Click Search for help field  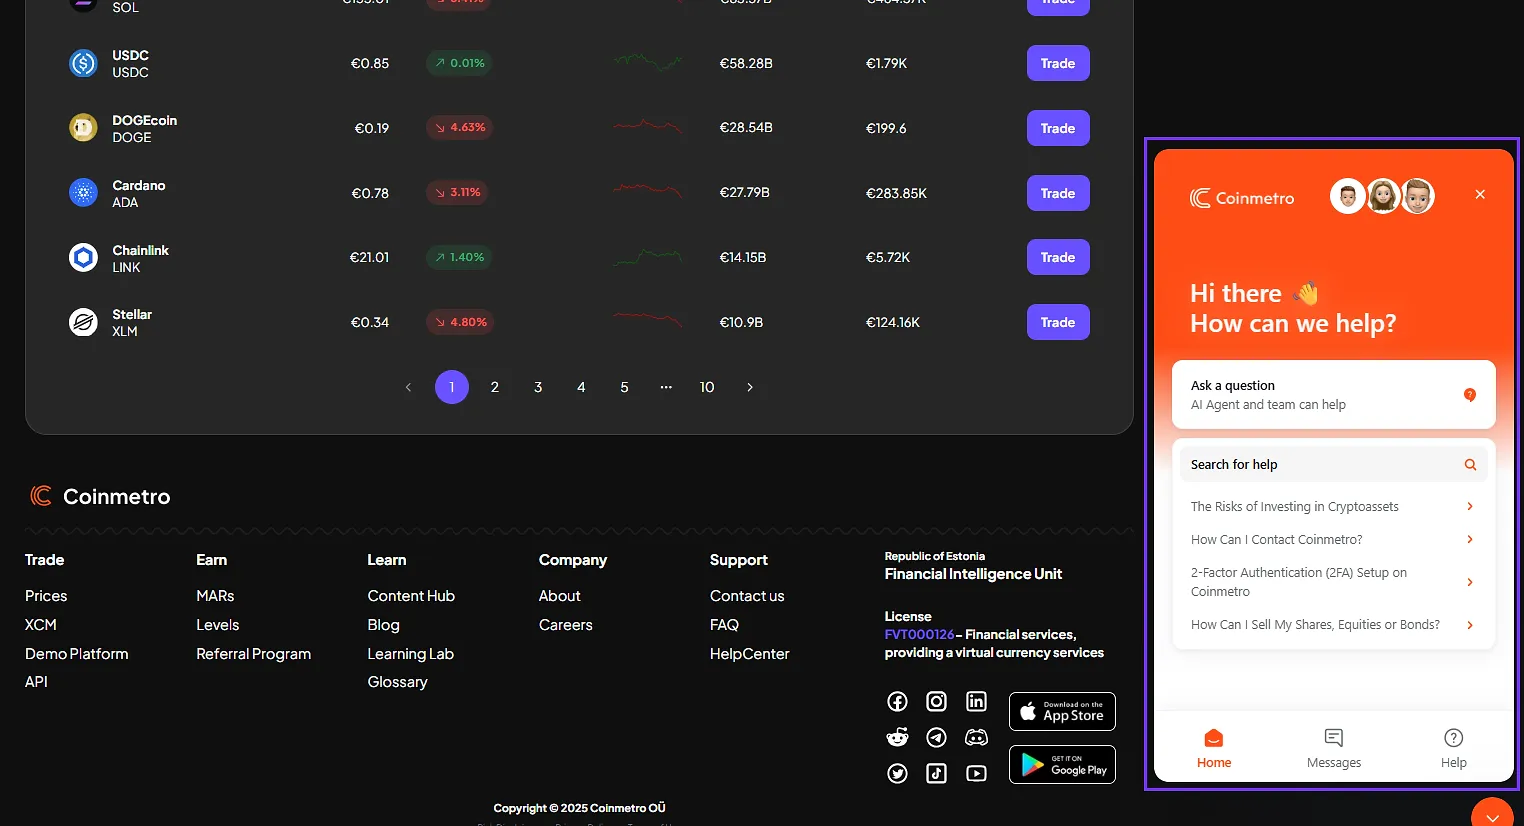click(x=1333, y=464)
